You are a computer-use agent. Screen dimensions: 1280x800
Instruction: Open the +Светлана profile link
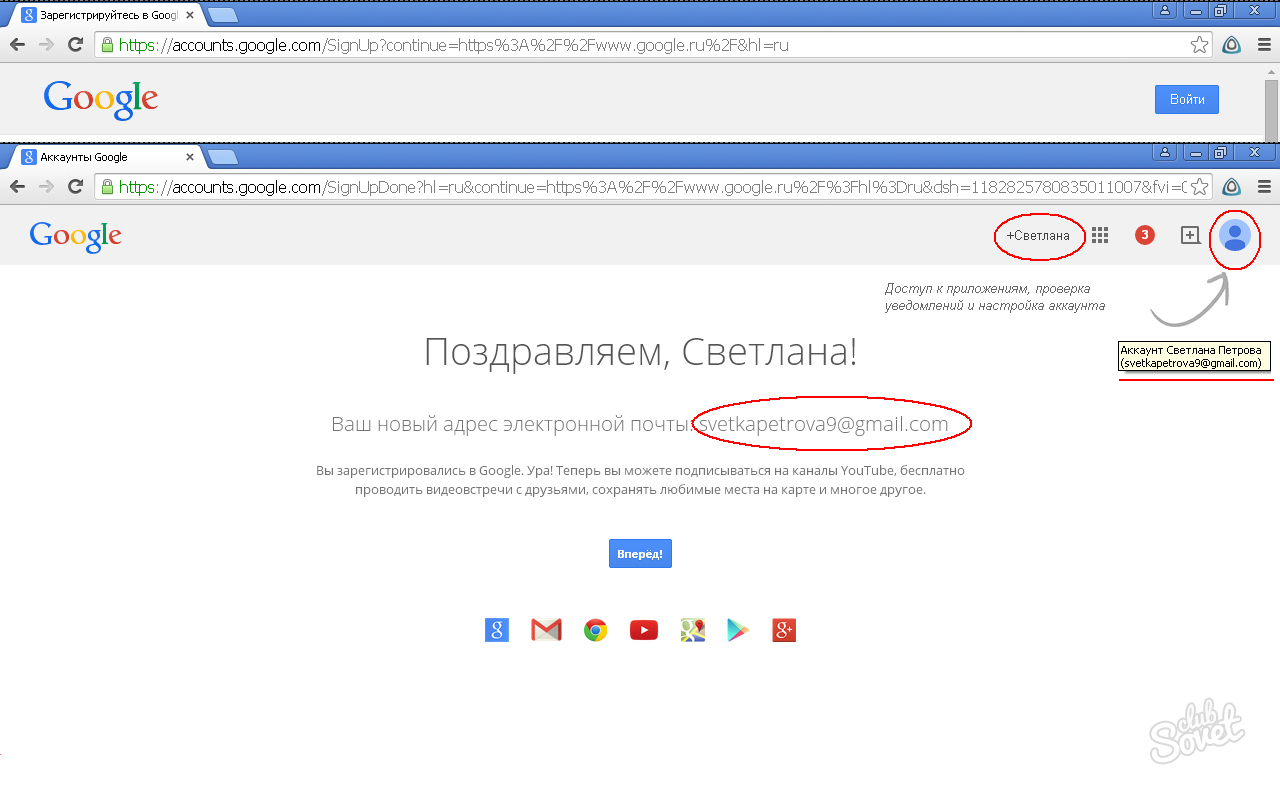1038,236
